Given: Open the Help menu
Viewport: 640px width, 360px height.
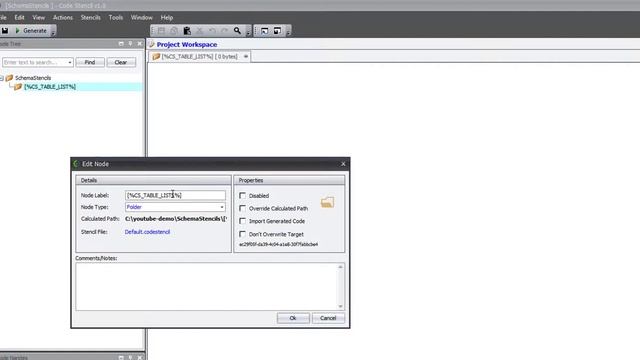Looking at the screenshot, I should click(167, 18).
